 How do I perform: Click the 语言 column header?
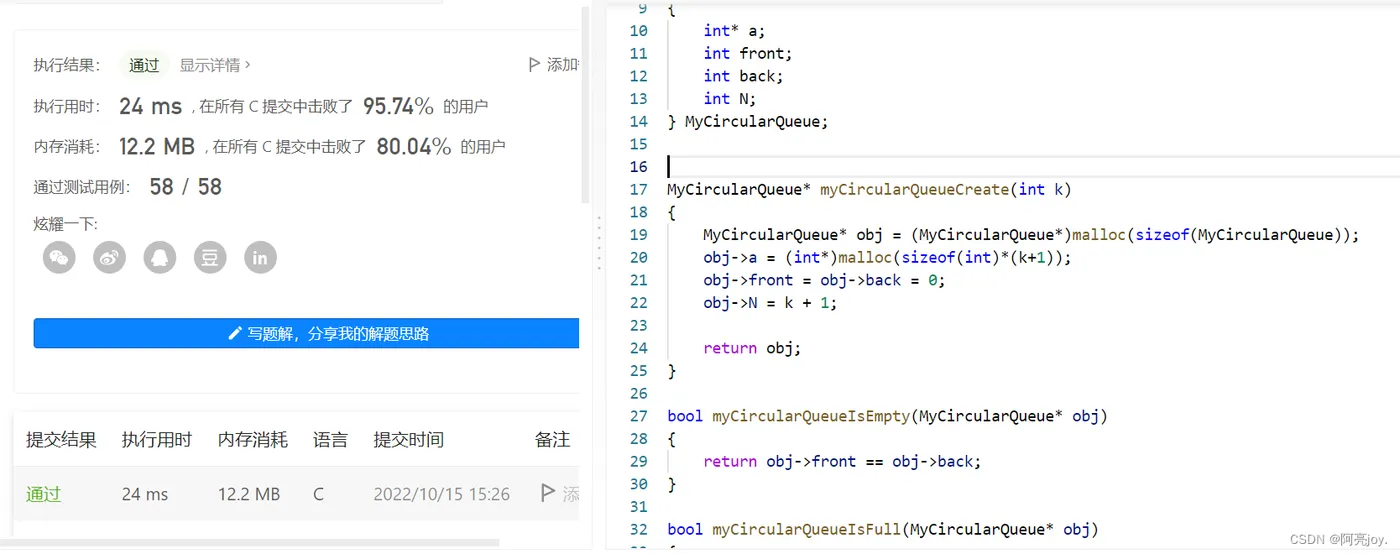point(330,440)
